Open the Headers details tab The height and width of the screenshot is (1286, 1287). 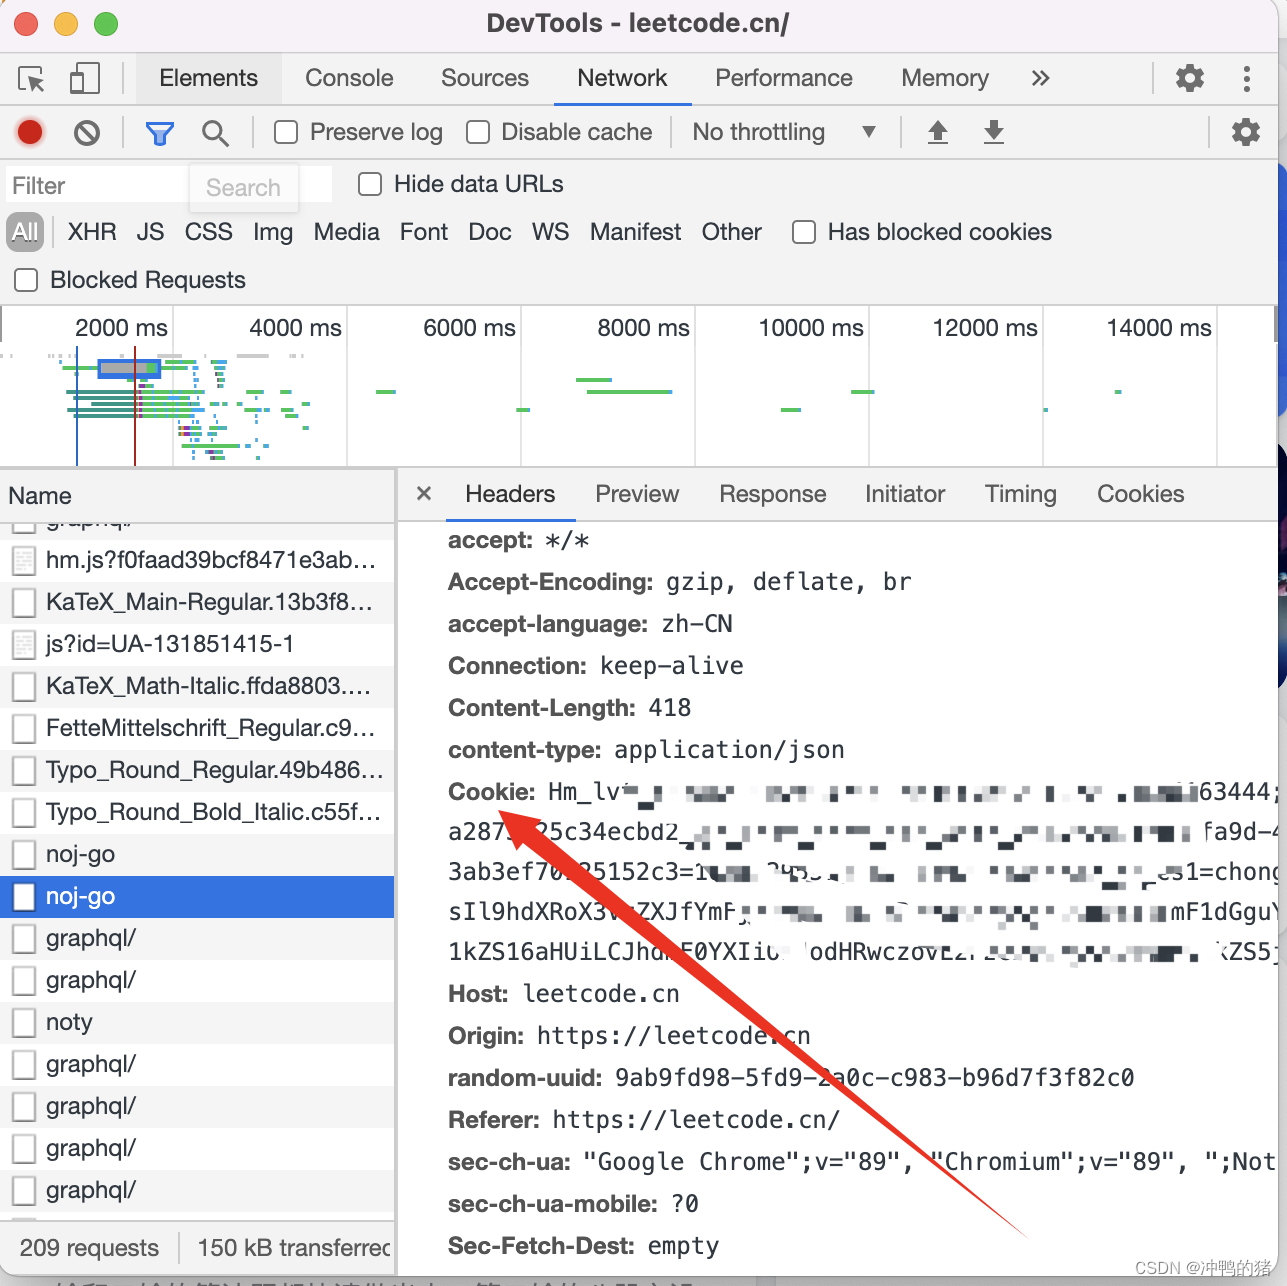pos(510,494)
